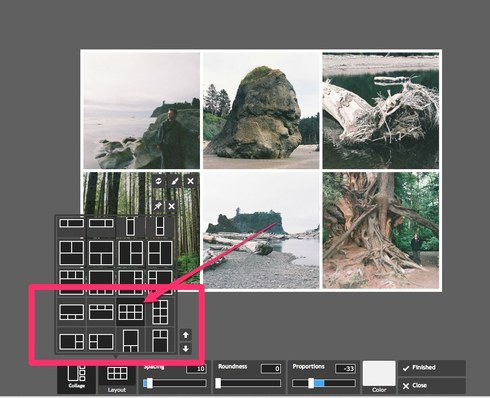Close layout picker with X beside pin
The width and height of the screenshot is (490, 398).
tap(171, 206)
